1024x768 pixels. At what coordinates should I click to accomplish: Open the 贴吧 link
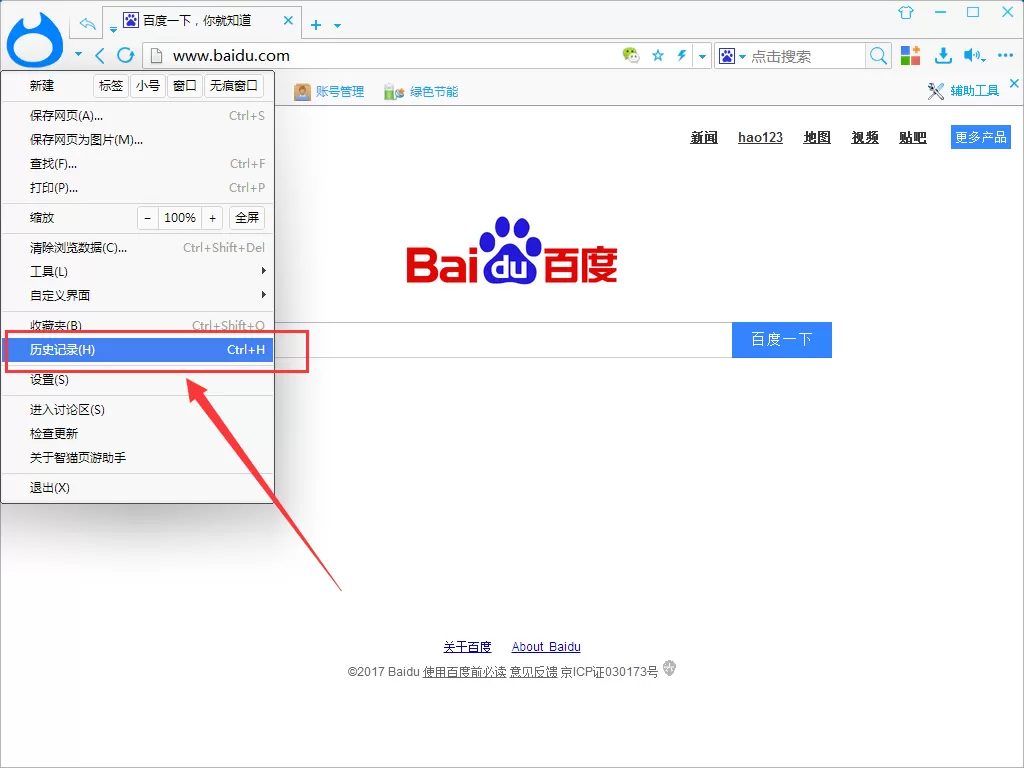912,137
